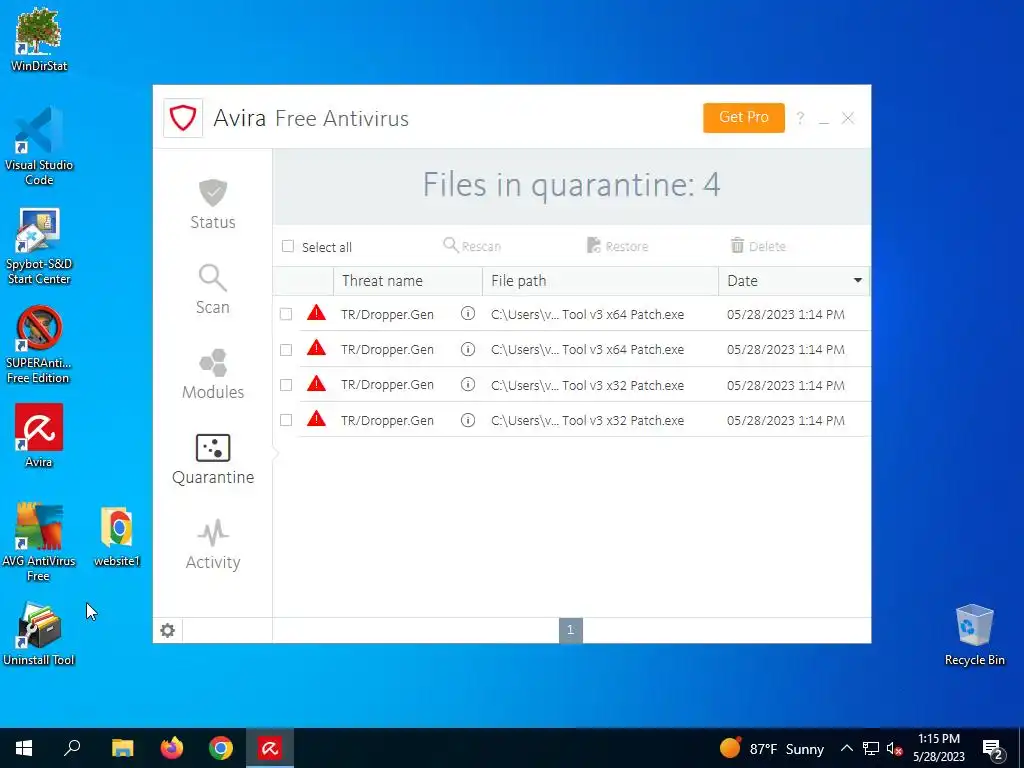Open taskbar search
1024x768 pixels.
(x=72, y=748)
